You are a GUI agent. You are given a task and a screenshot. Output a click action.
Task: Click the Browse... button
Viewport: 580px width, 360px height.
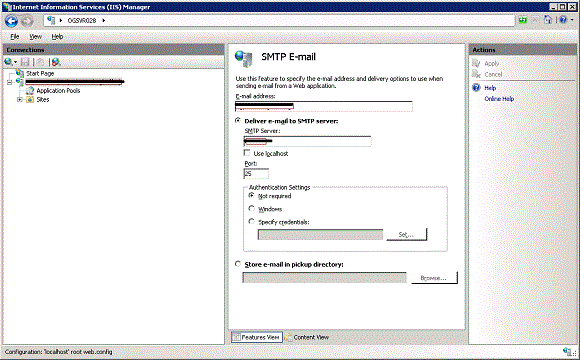[434, 278]
